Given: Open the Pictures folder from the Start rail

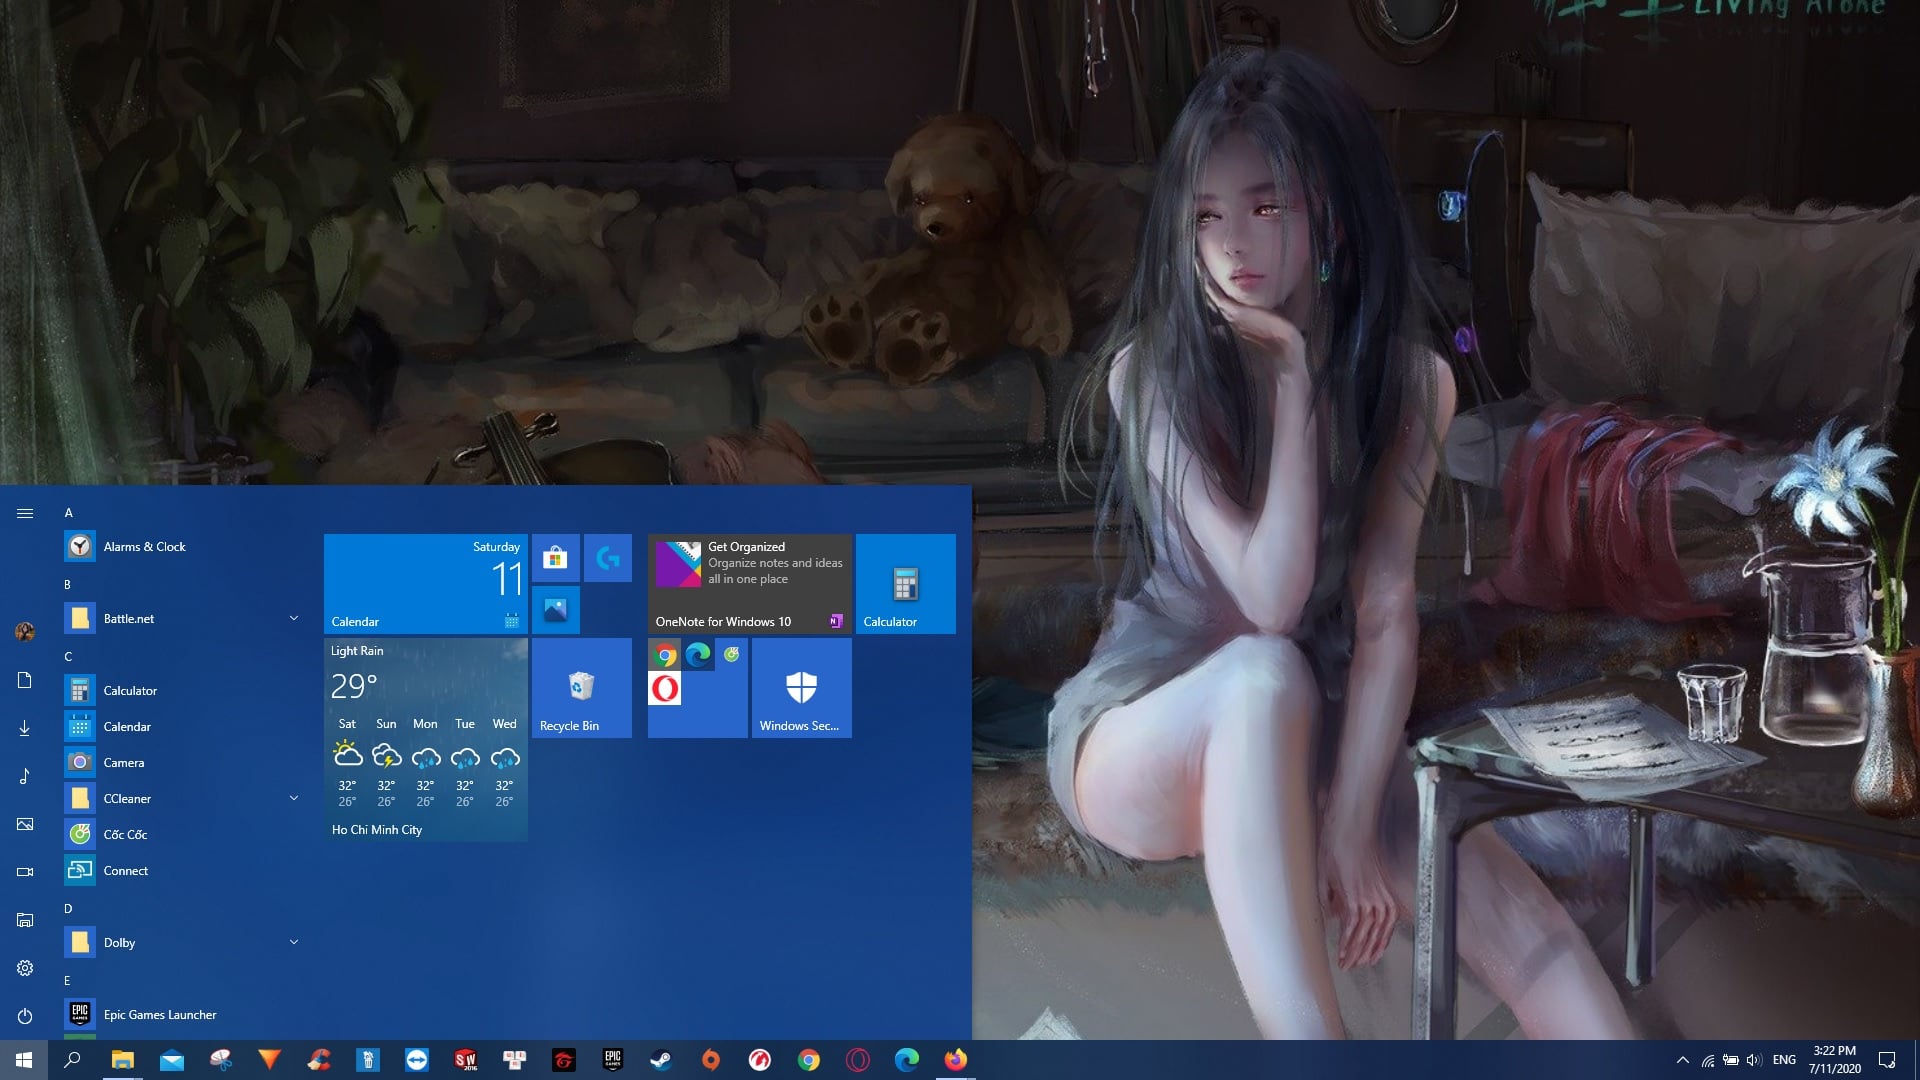Looking at the screenshot, I should (25, 824).
